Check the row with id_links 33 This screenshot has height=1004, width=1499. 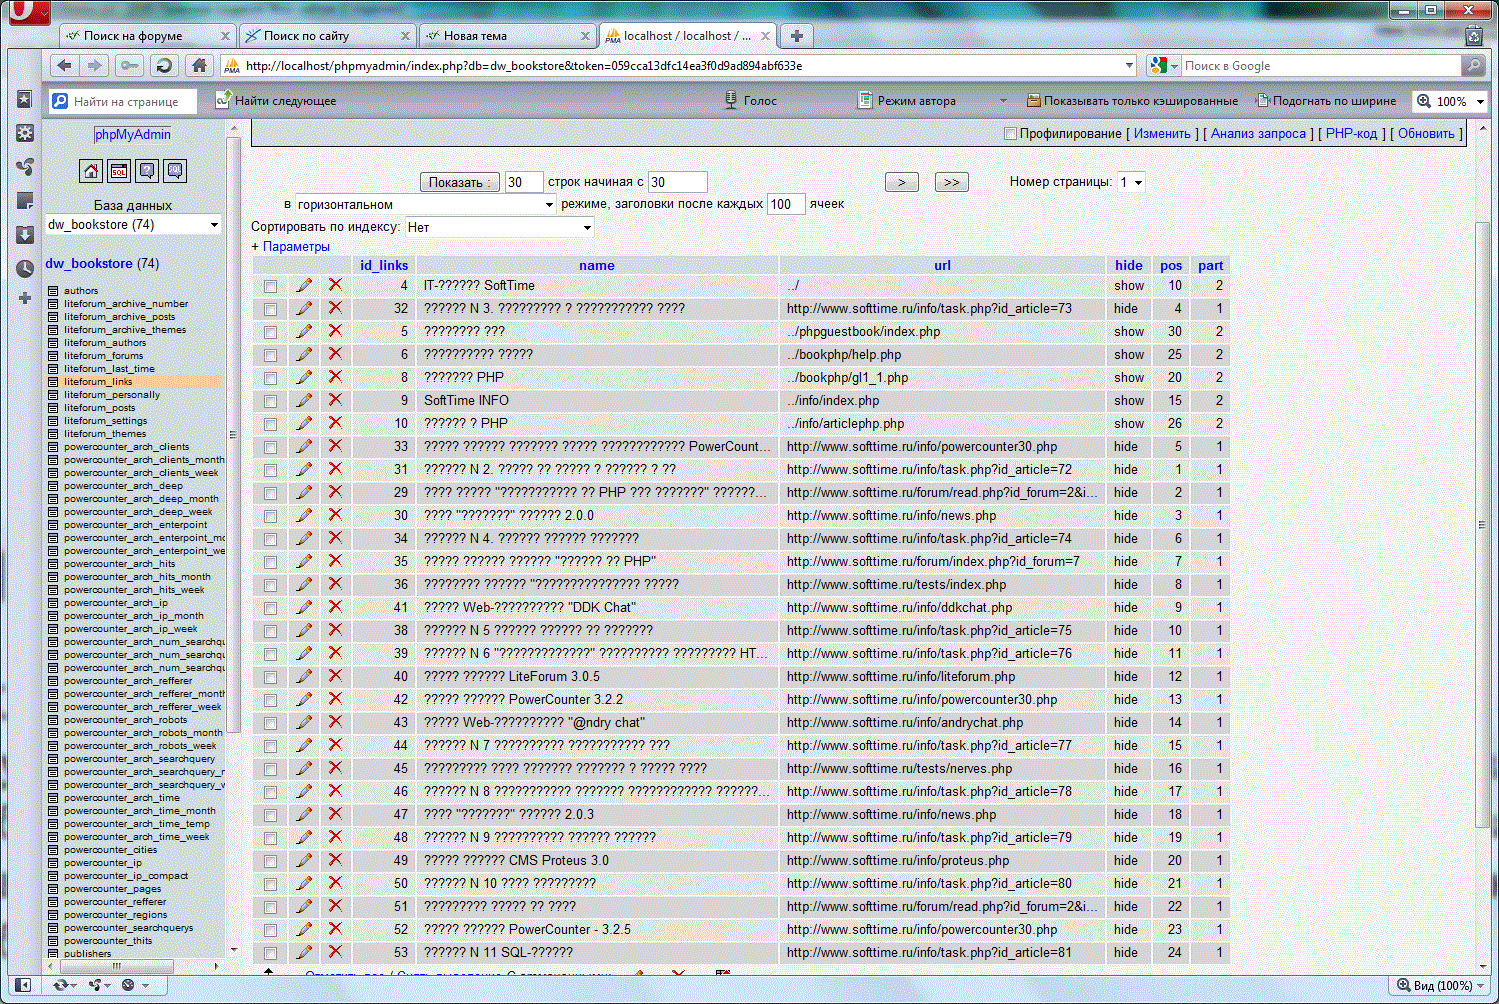[270, 447]
